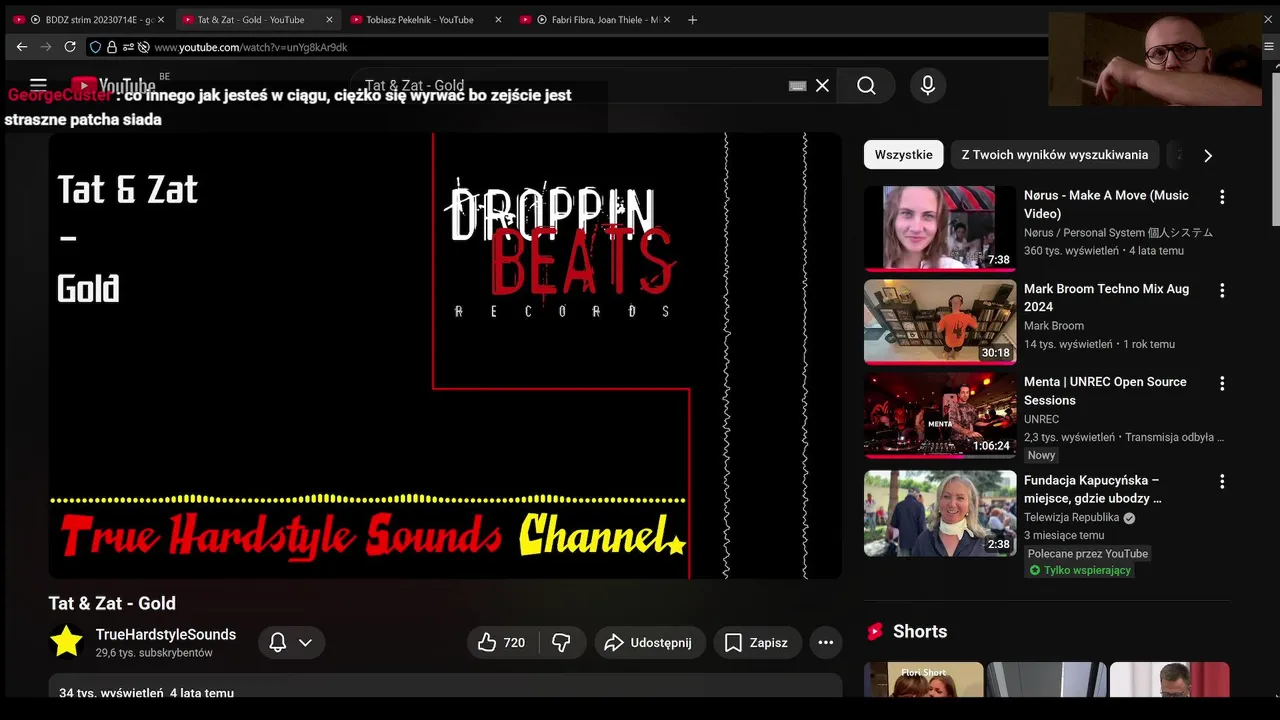This screenshot has width=1280, height=720.
Task: Open options menu for Fundacja Kapucyńska video
Action: [x=1221, y=481]
